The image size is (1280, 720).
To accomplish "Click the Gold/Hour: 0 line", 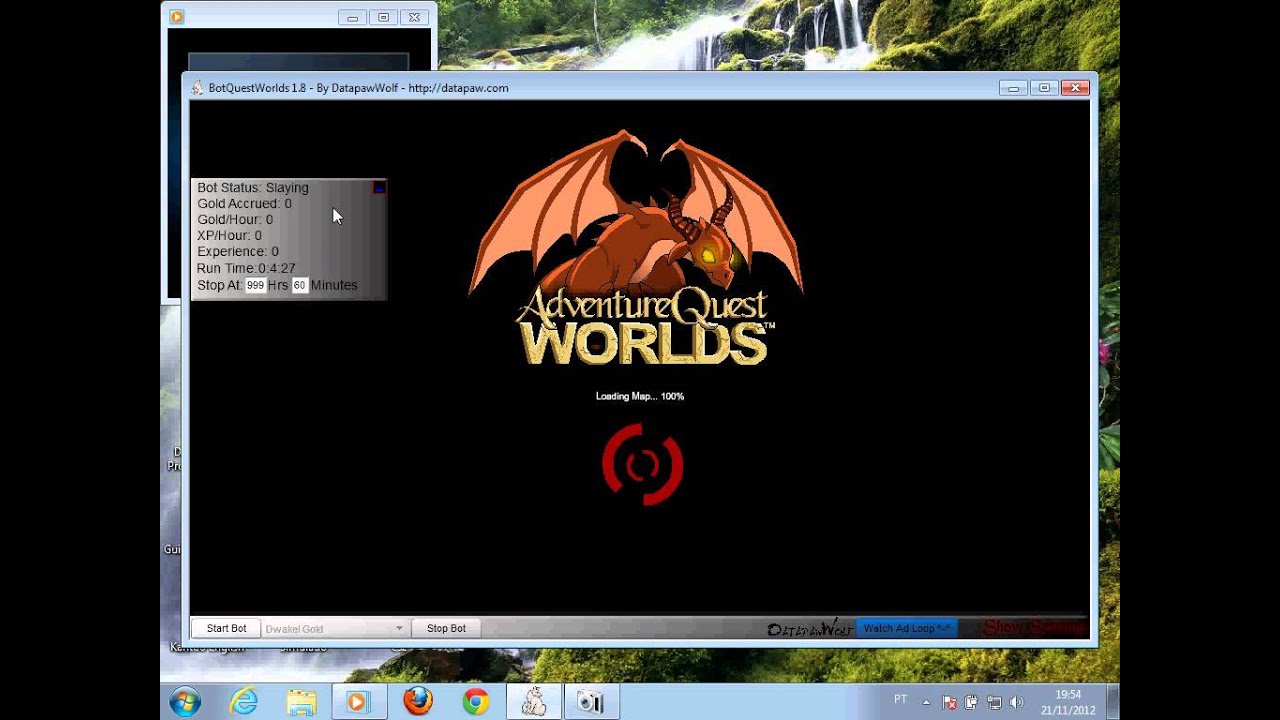I will coord(235,219).
